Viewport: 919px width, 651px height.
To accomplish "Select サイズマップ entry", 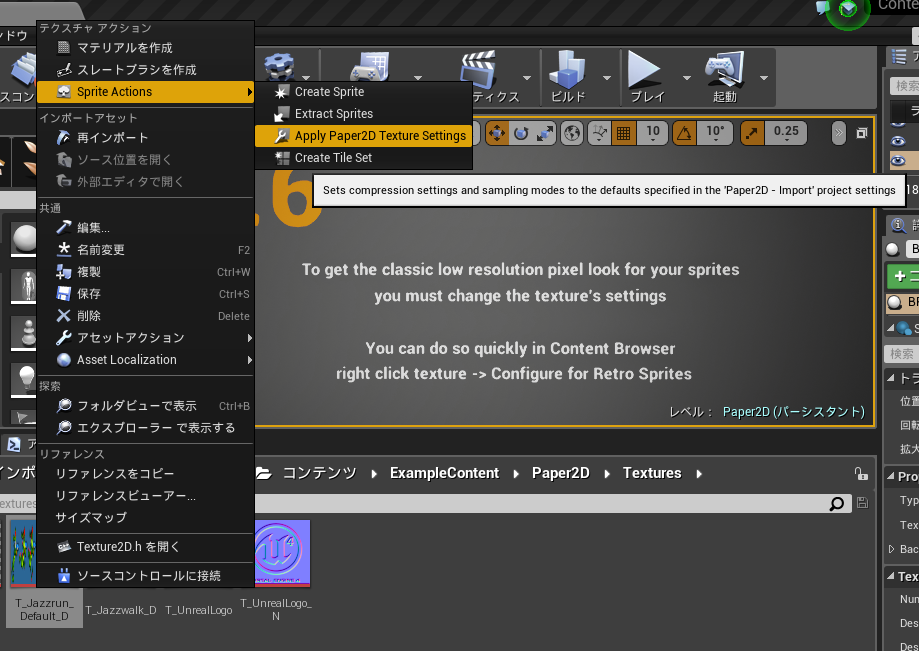I will (145, 517).
